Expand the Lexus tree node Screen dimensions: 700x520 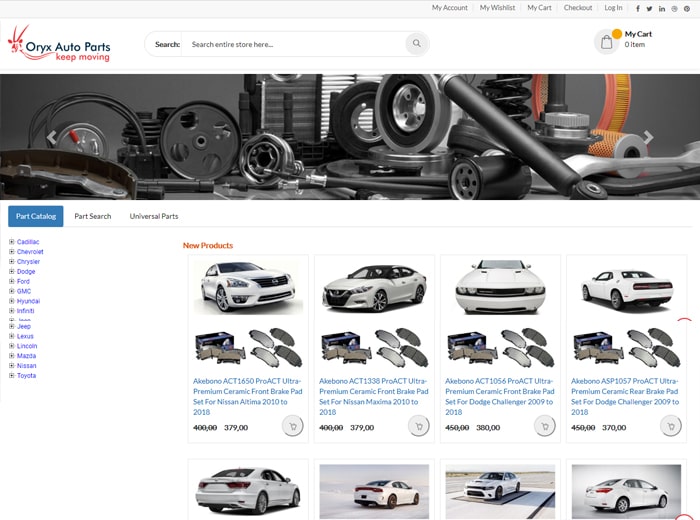point(12,336)
